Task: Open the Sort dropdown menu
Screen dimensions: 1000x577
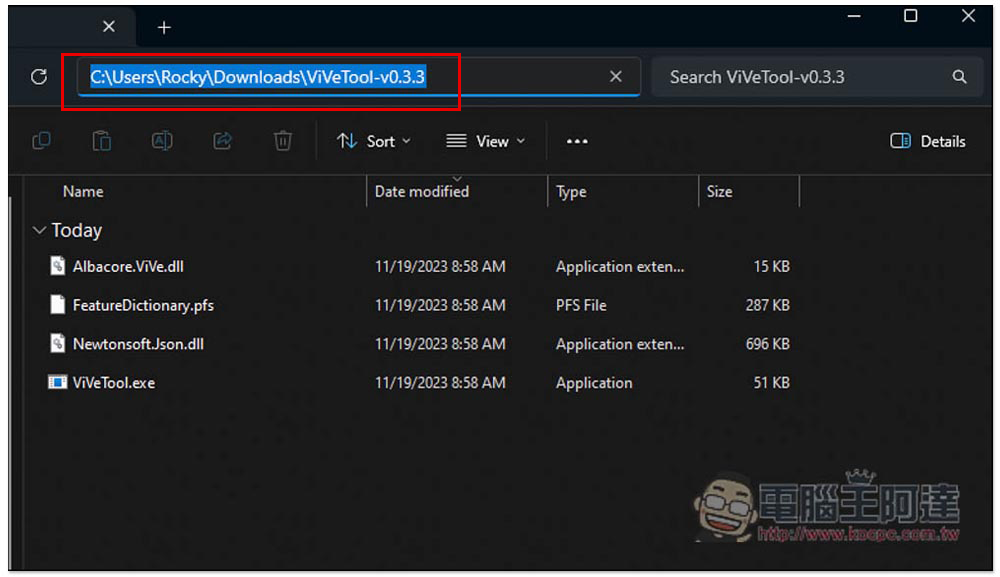Action: click(x=374, y=141)
